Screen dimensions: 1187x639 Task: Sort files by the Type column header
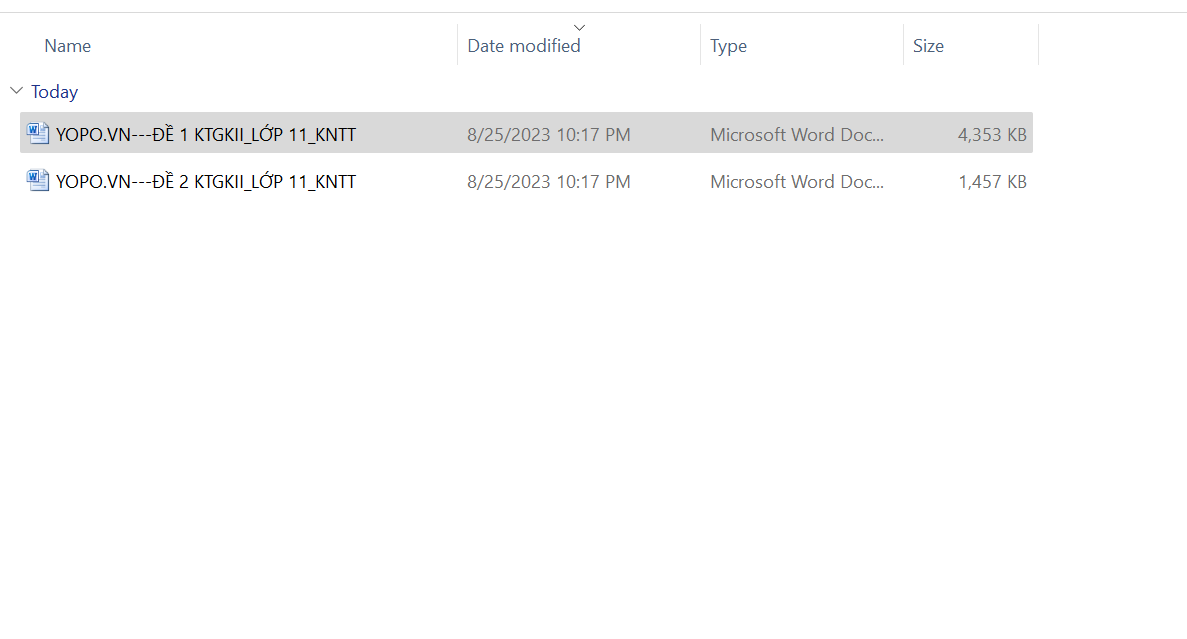coord(728,46)
